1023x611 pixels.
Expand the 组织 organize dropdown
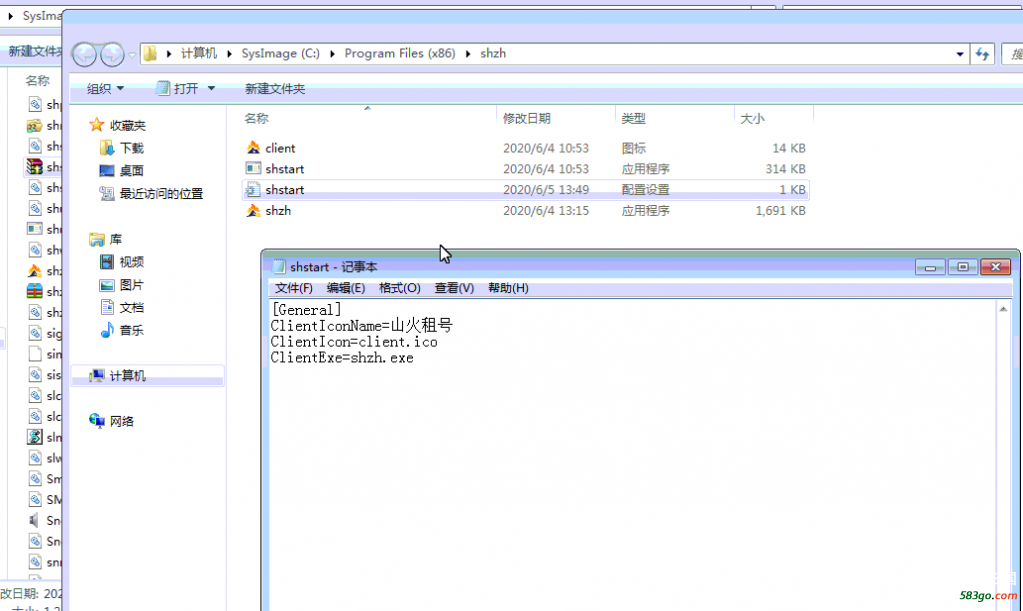[x=105, y=88]
